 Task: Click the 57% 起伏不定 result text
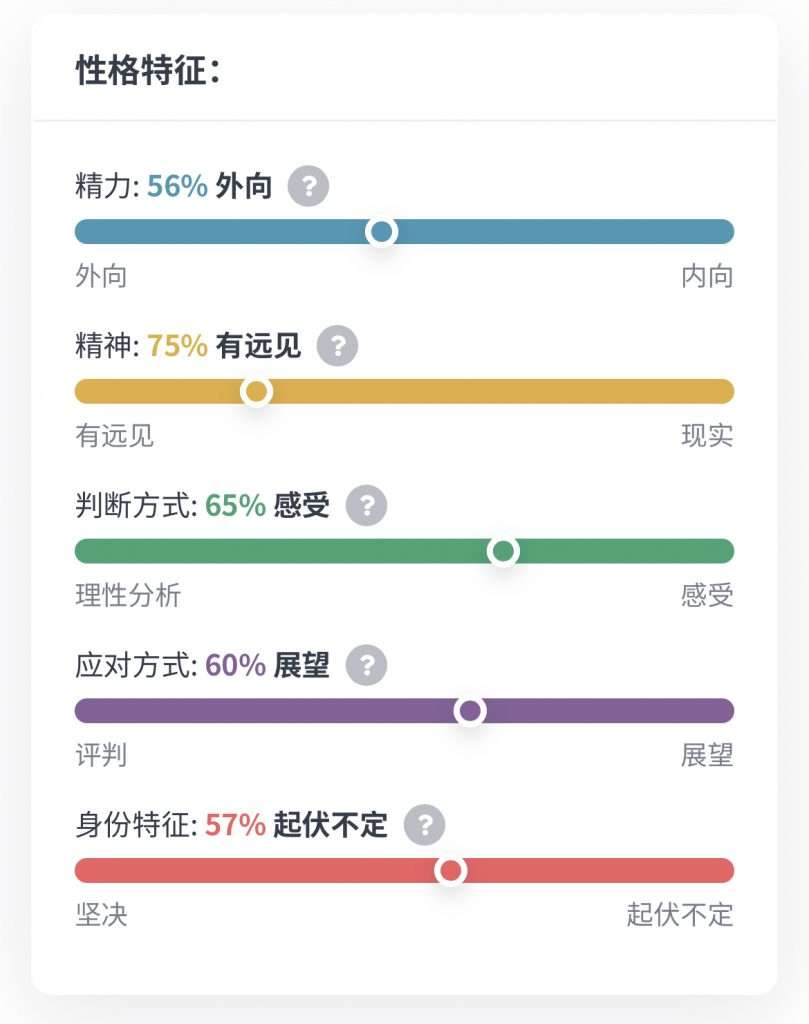(296, 825)
